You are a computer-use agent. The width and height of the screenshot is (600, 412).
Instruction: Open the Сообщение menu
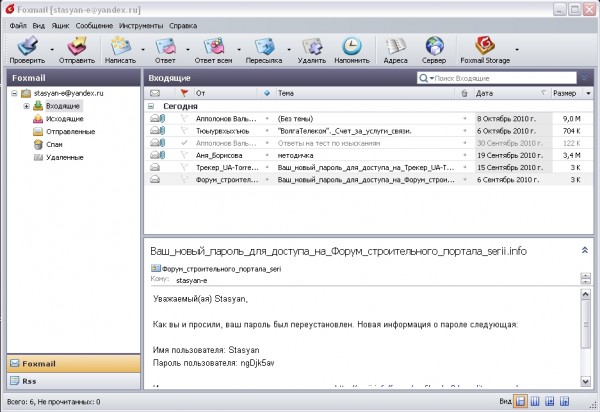(94, 26)
